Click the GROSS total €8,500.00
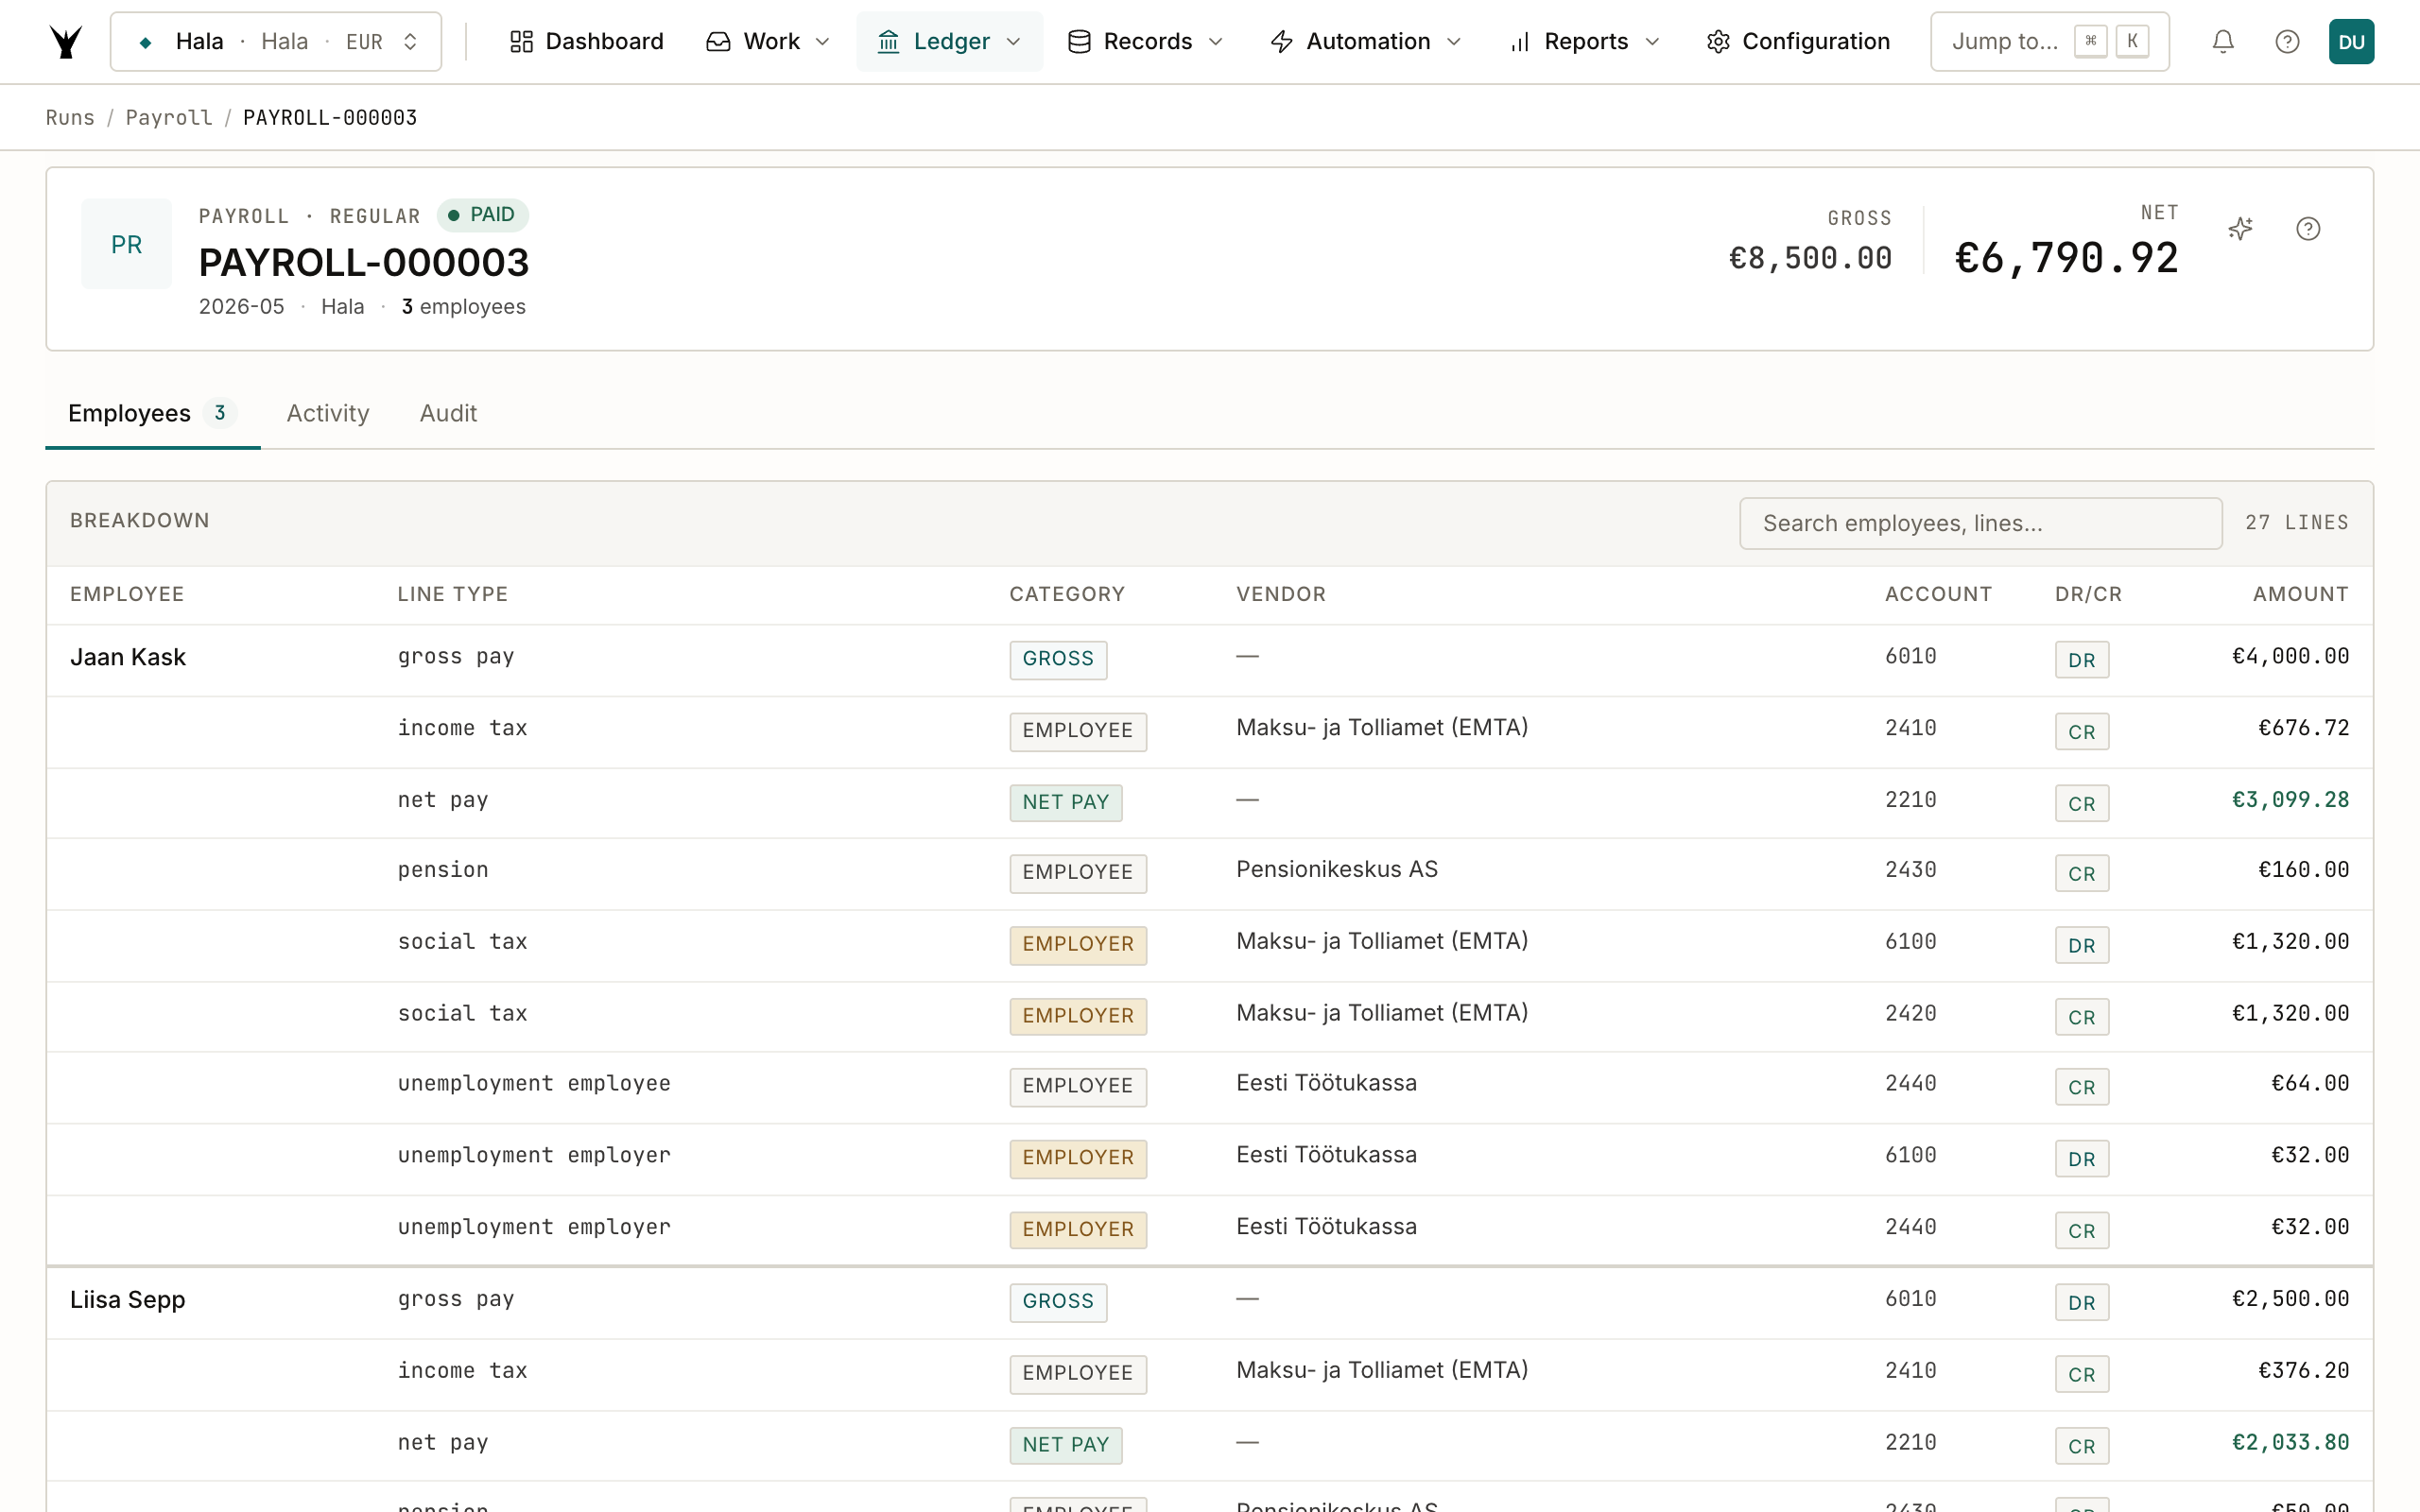Viewport: 2420px width, 1512px height. click(x=1810, y=259)
